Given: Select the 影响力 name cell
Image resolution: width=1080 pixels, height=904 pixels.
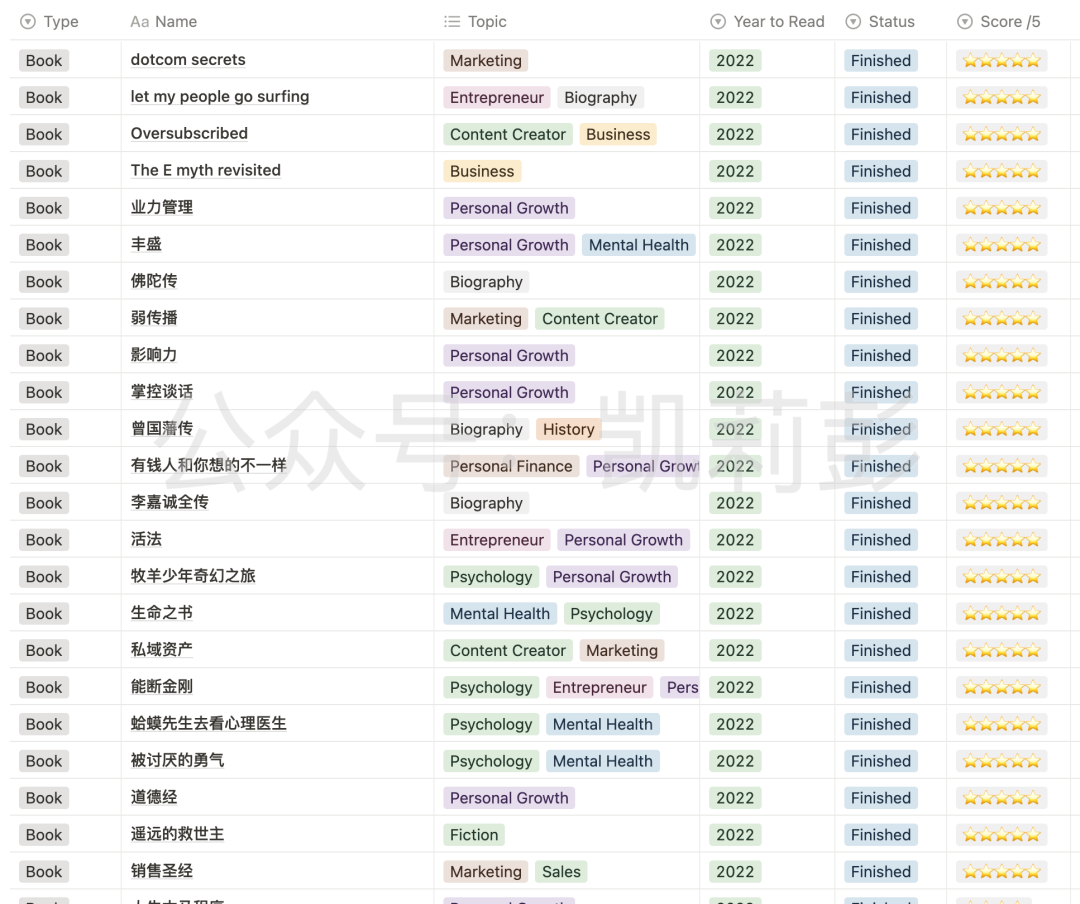Looking at the screenshot, I should pyautogui.click(x=278, y=355).
